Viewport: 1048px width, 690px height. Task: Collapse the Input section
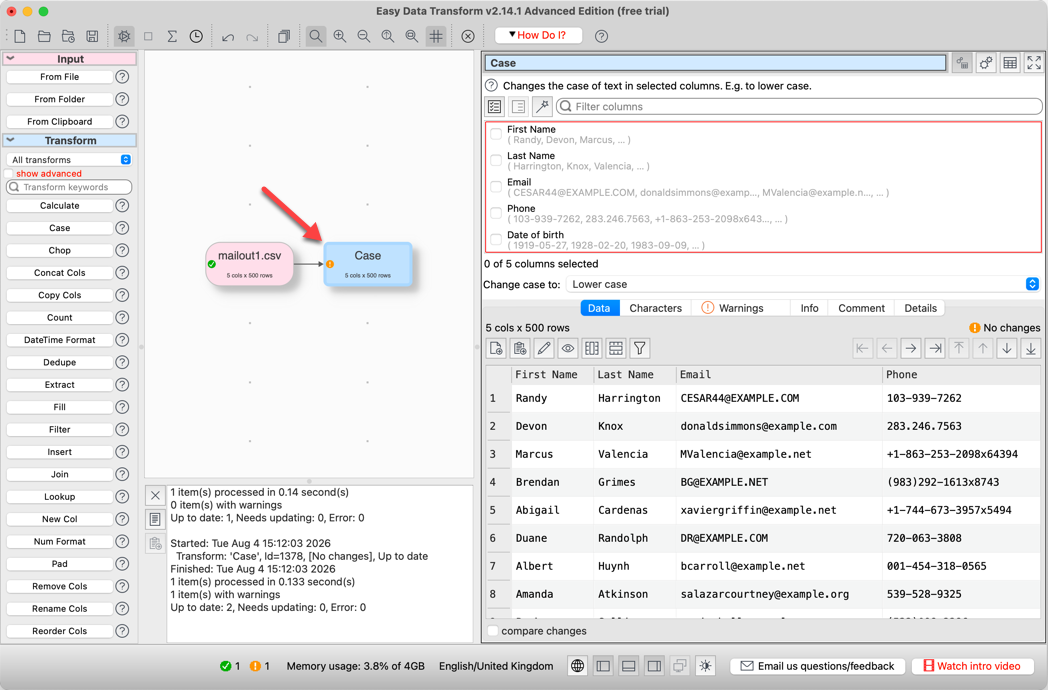click(x=11, y=59)
